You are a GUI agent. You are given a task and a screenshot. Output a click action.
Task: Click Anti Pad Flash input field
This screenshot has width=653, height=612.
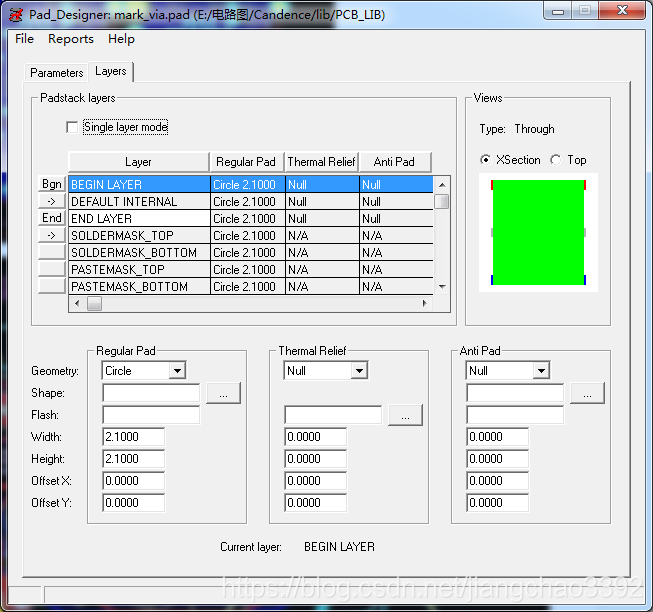(x=515, y=415)
